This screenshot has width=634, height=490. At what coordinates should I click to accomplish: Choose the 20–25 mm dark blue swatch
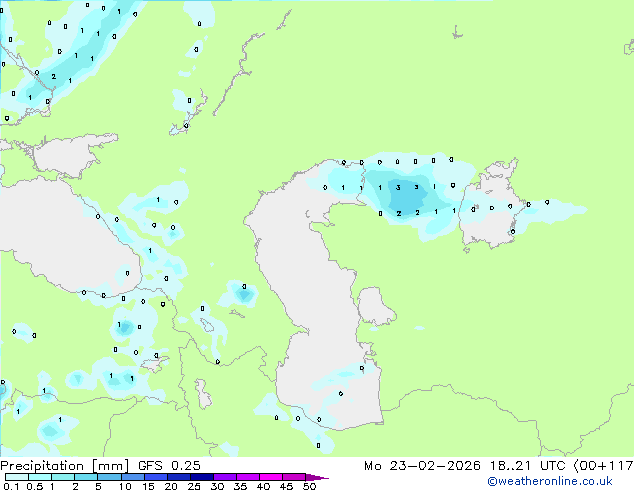tap(179, 477)
